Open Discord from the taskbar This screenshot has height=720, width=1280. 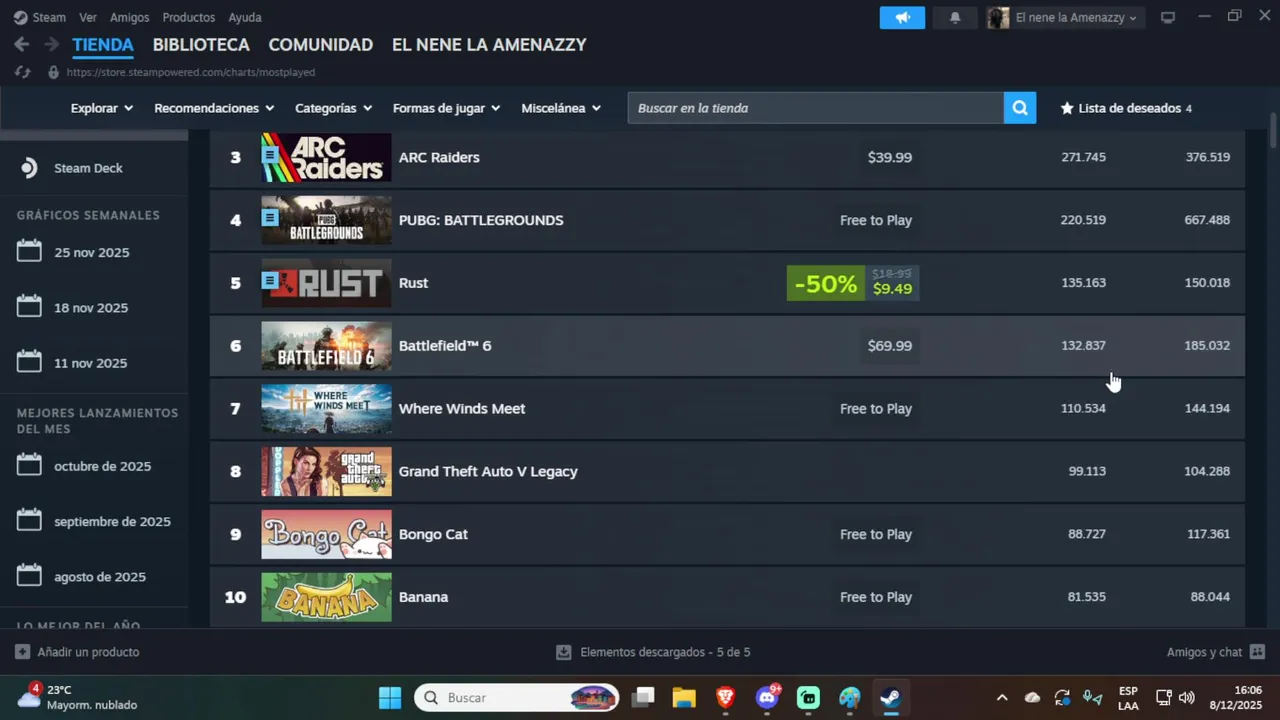pos(768,697)
